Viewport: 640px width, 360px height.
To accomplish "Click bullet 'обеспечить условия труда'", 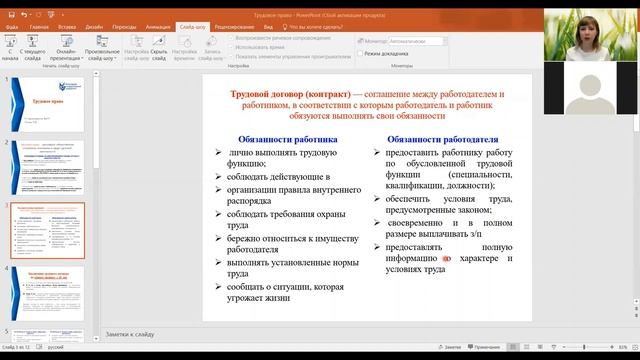I will click(x=449, y=204).
